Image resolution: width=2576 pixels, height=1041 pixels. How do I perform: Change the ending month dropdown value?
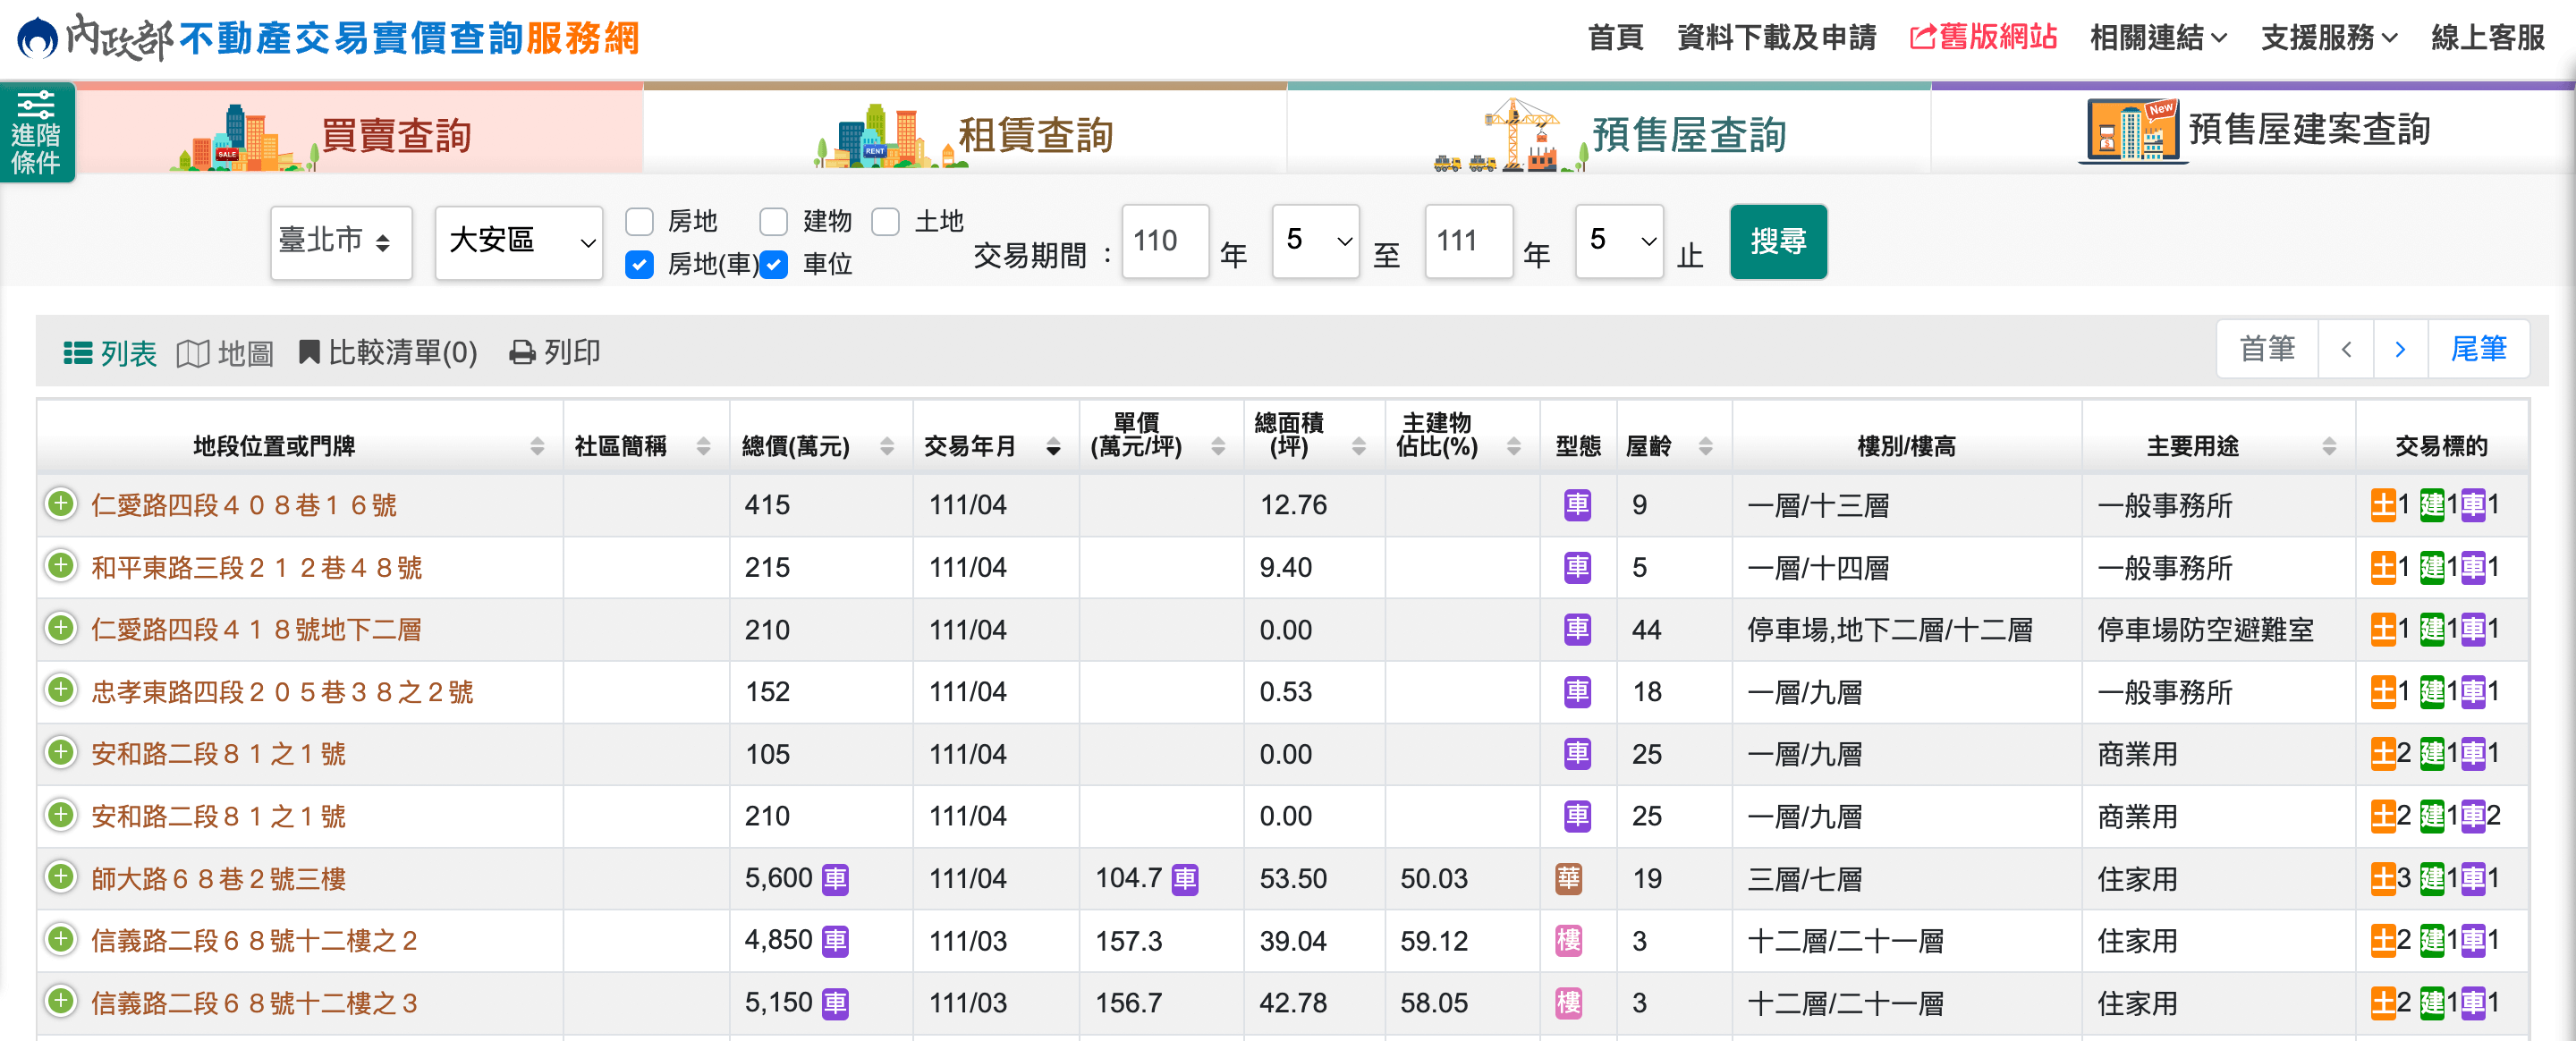tap(1619, 241)
